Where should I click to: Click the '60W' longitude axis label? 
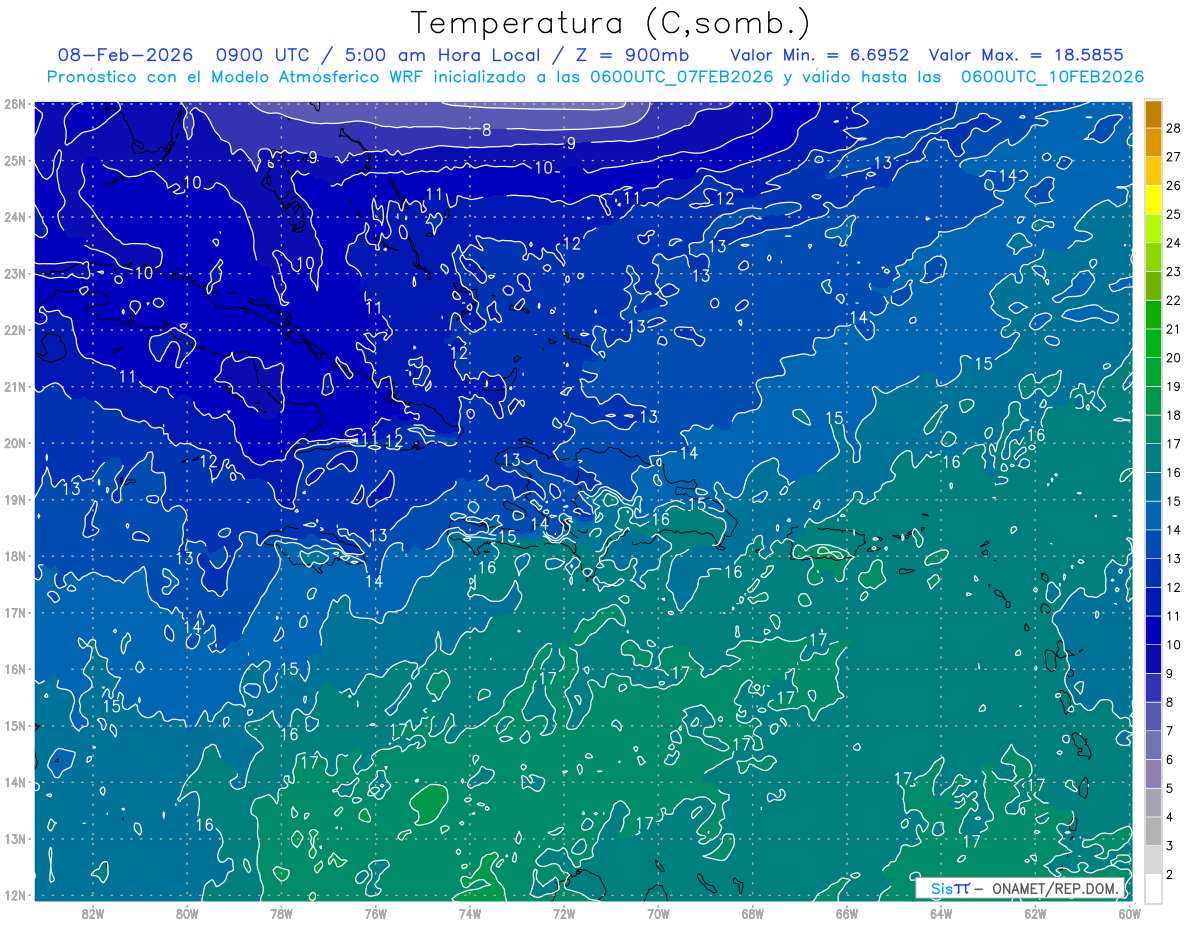1128,913
